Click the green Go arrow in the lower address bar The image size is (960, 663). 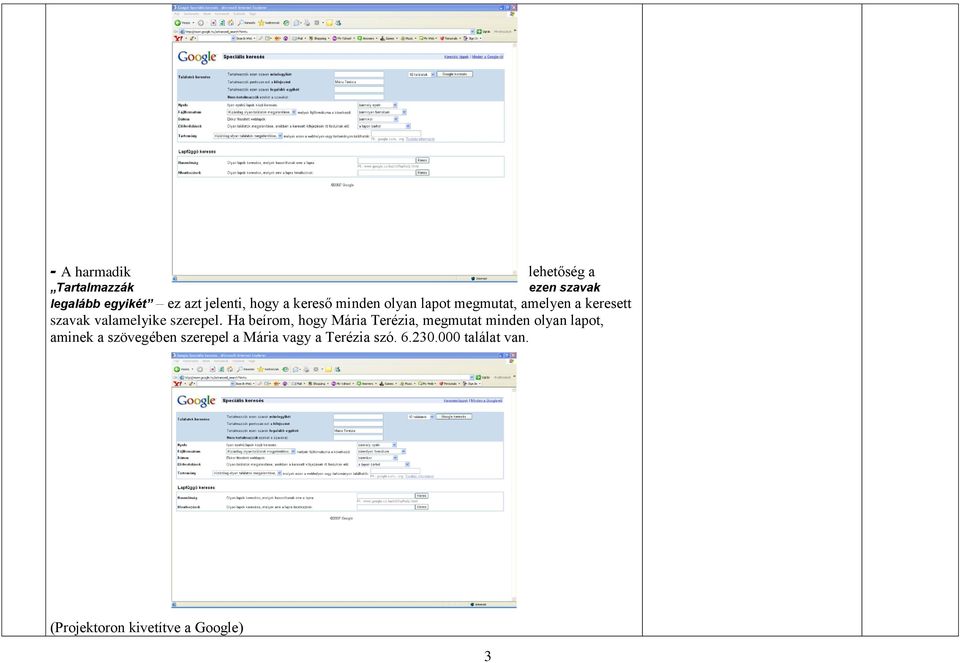click(x=479, y=378)
